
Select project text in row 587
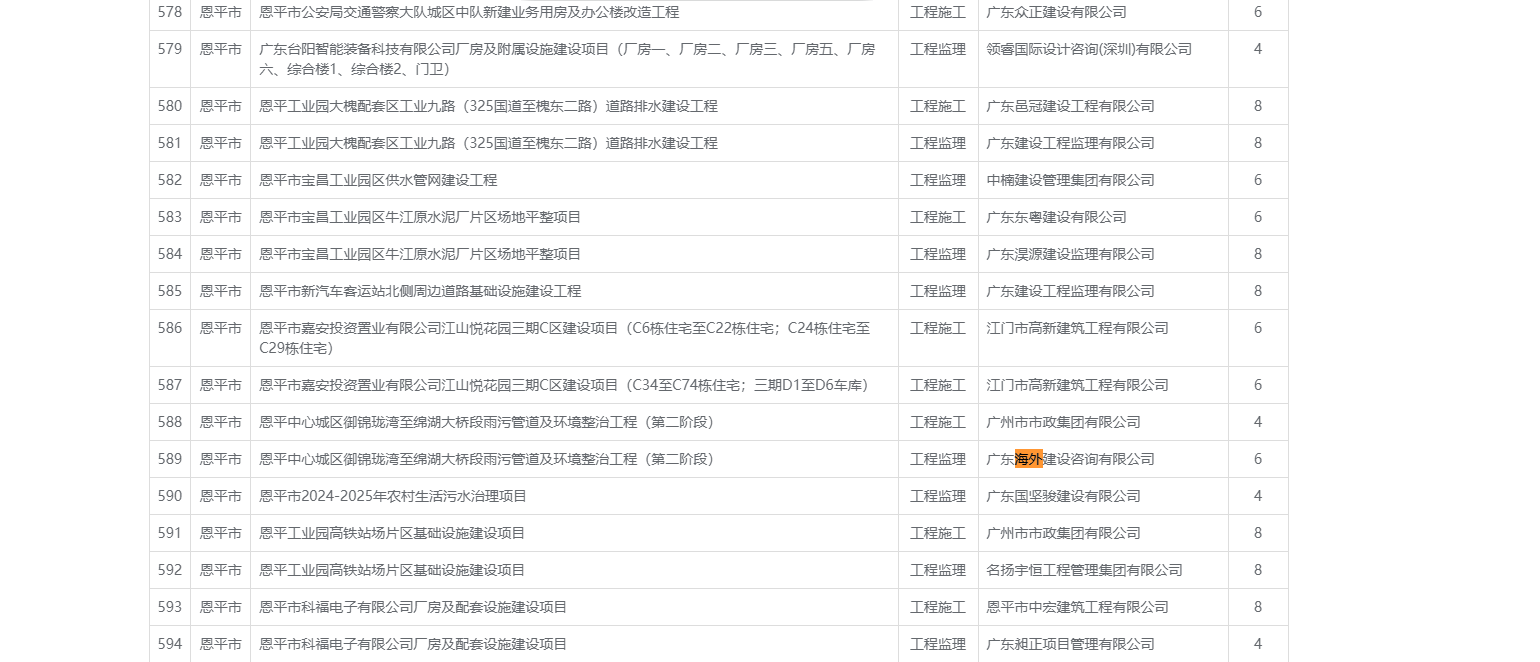(x=563, y=385)
